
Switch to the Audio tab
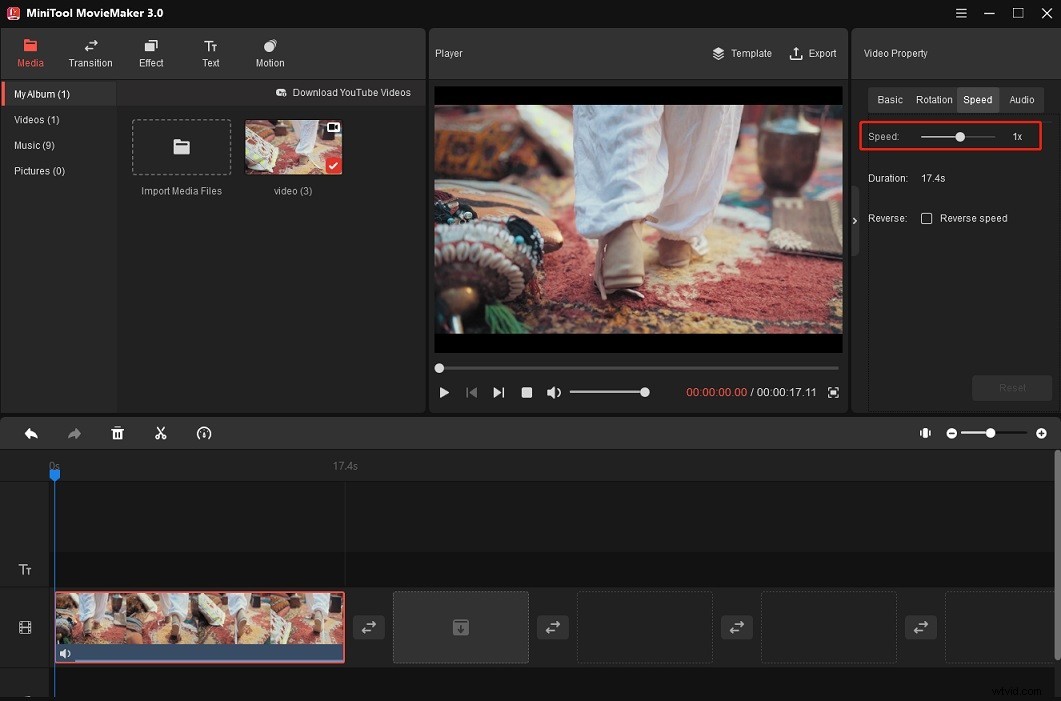click(x=1022, y=100)
